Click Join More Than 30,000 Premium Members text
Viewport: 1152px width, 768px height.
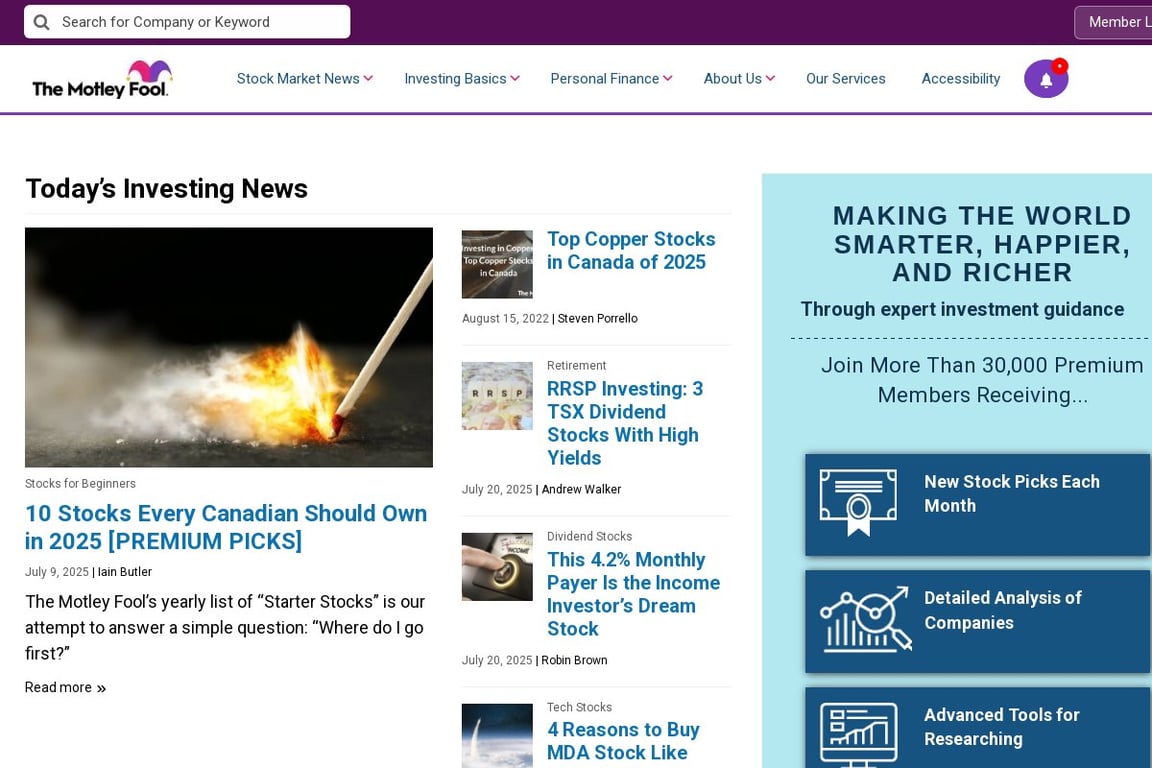pyautogui.click(x=982, y=380)
